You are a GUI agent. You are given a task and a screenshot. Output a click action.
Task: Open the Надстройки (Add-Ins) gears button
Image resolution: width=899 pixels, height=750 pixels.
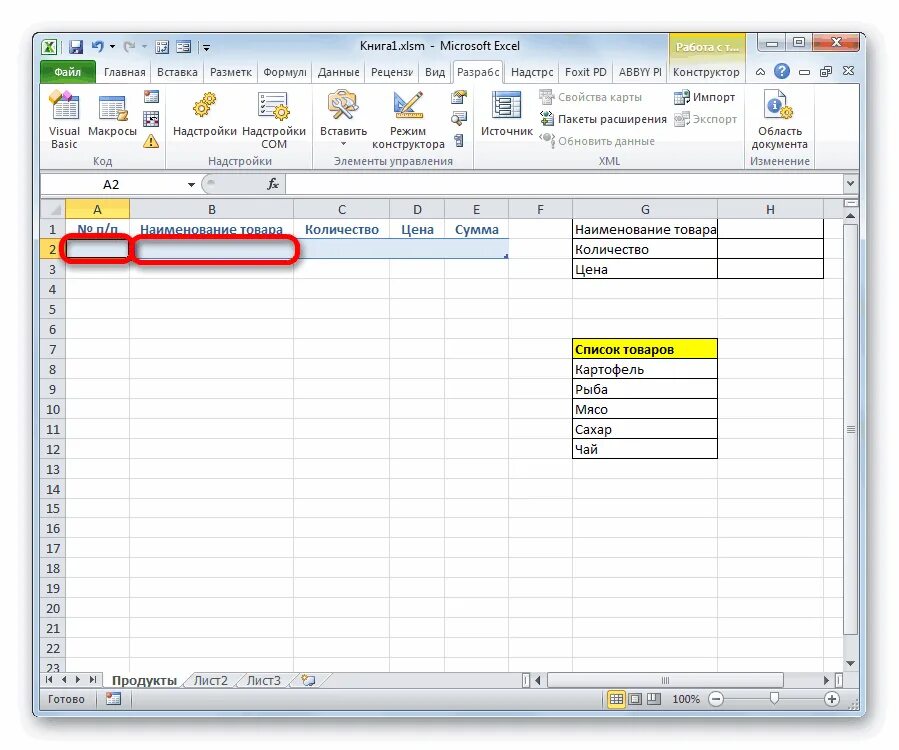(205, 115)
